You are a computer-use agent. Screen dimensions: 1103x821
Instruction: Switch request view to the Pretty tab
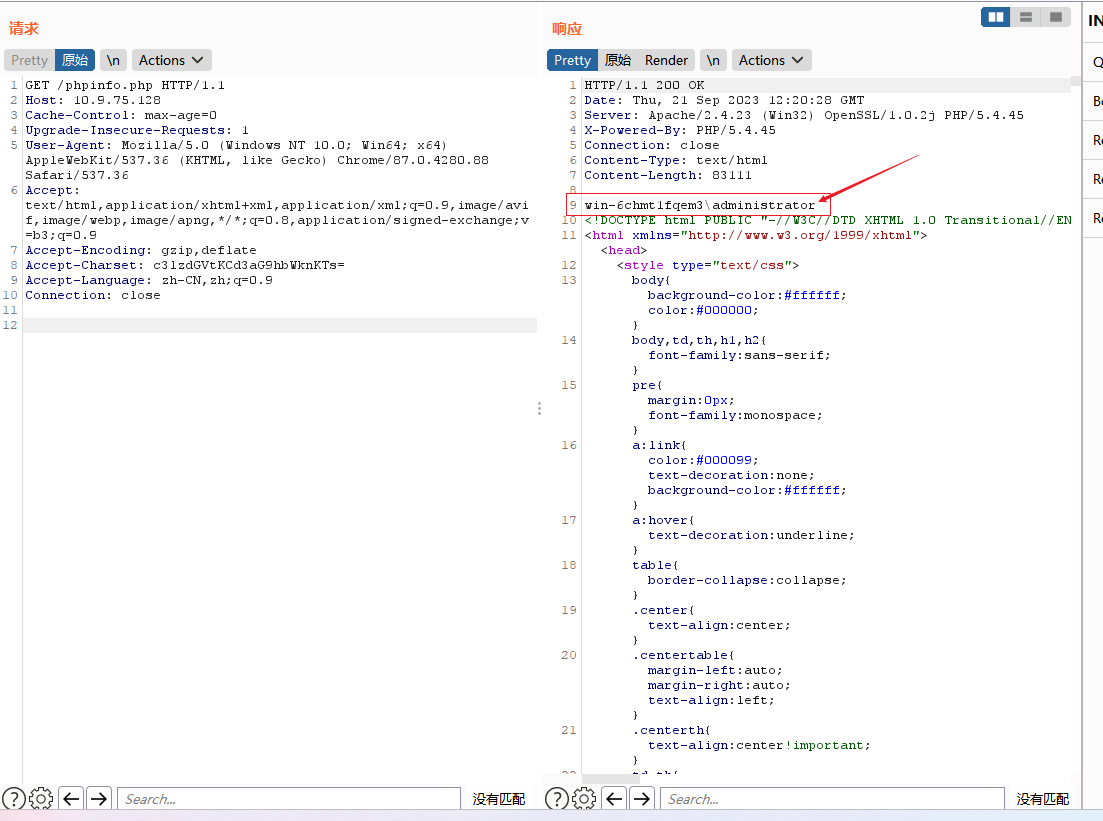click(30, 60)
